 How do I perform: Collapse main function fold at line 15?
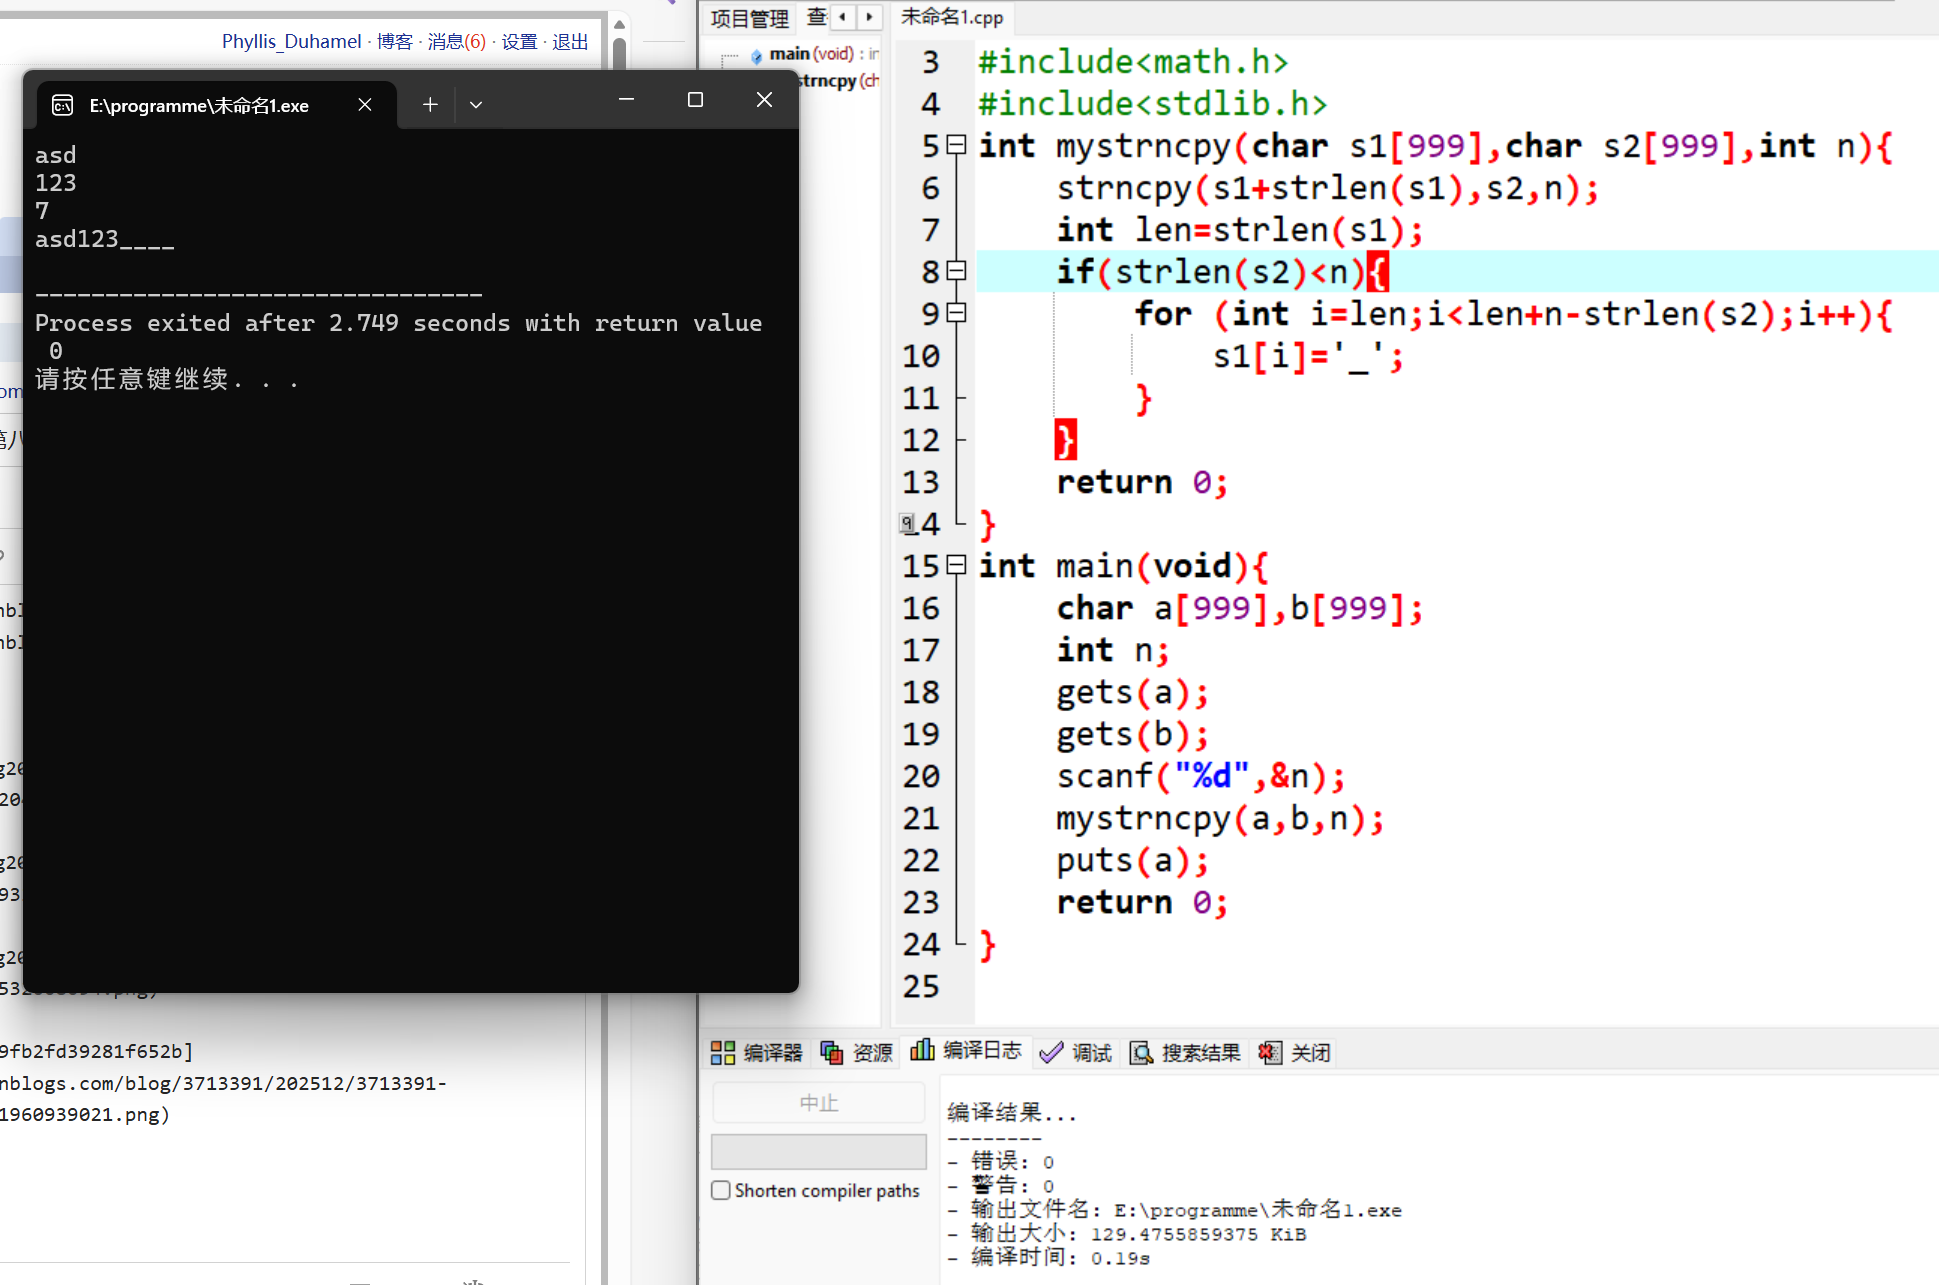[x=956, y=565]
